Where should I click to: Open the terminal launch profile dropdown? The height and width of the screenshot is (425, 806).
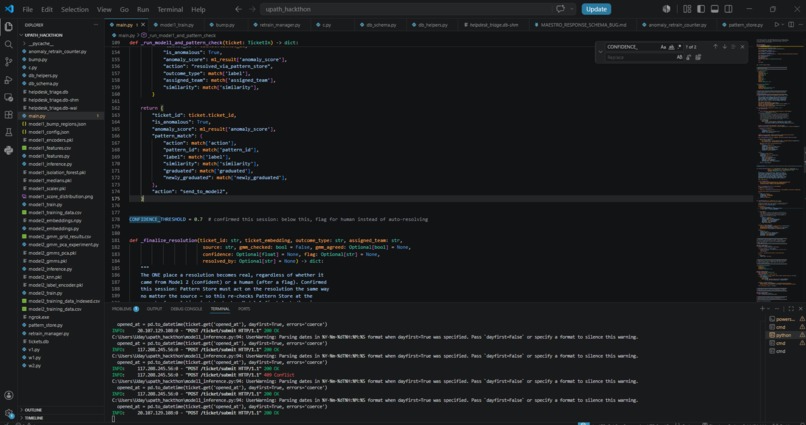(769, 308)
